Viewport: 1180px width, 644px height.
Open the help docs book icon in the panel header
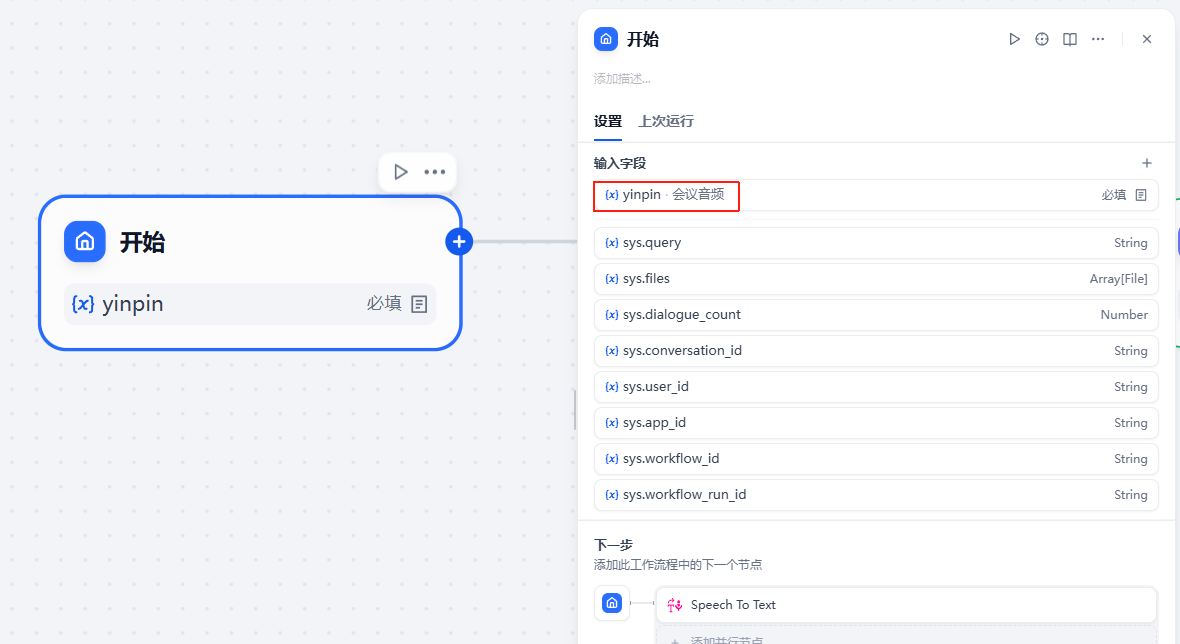1070,39
